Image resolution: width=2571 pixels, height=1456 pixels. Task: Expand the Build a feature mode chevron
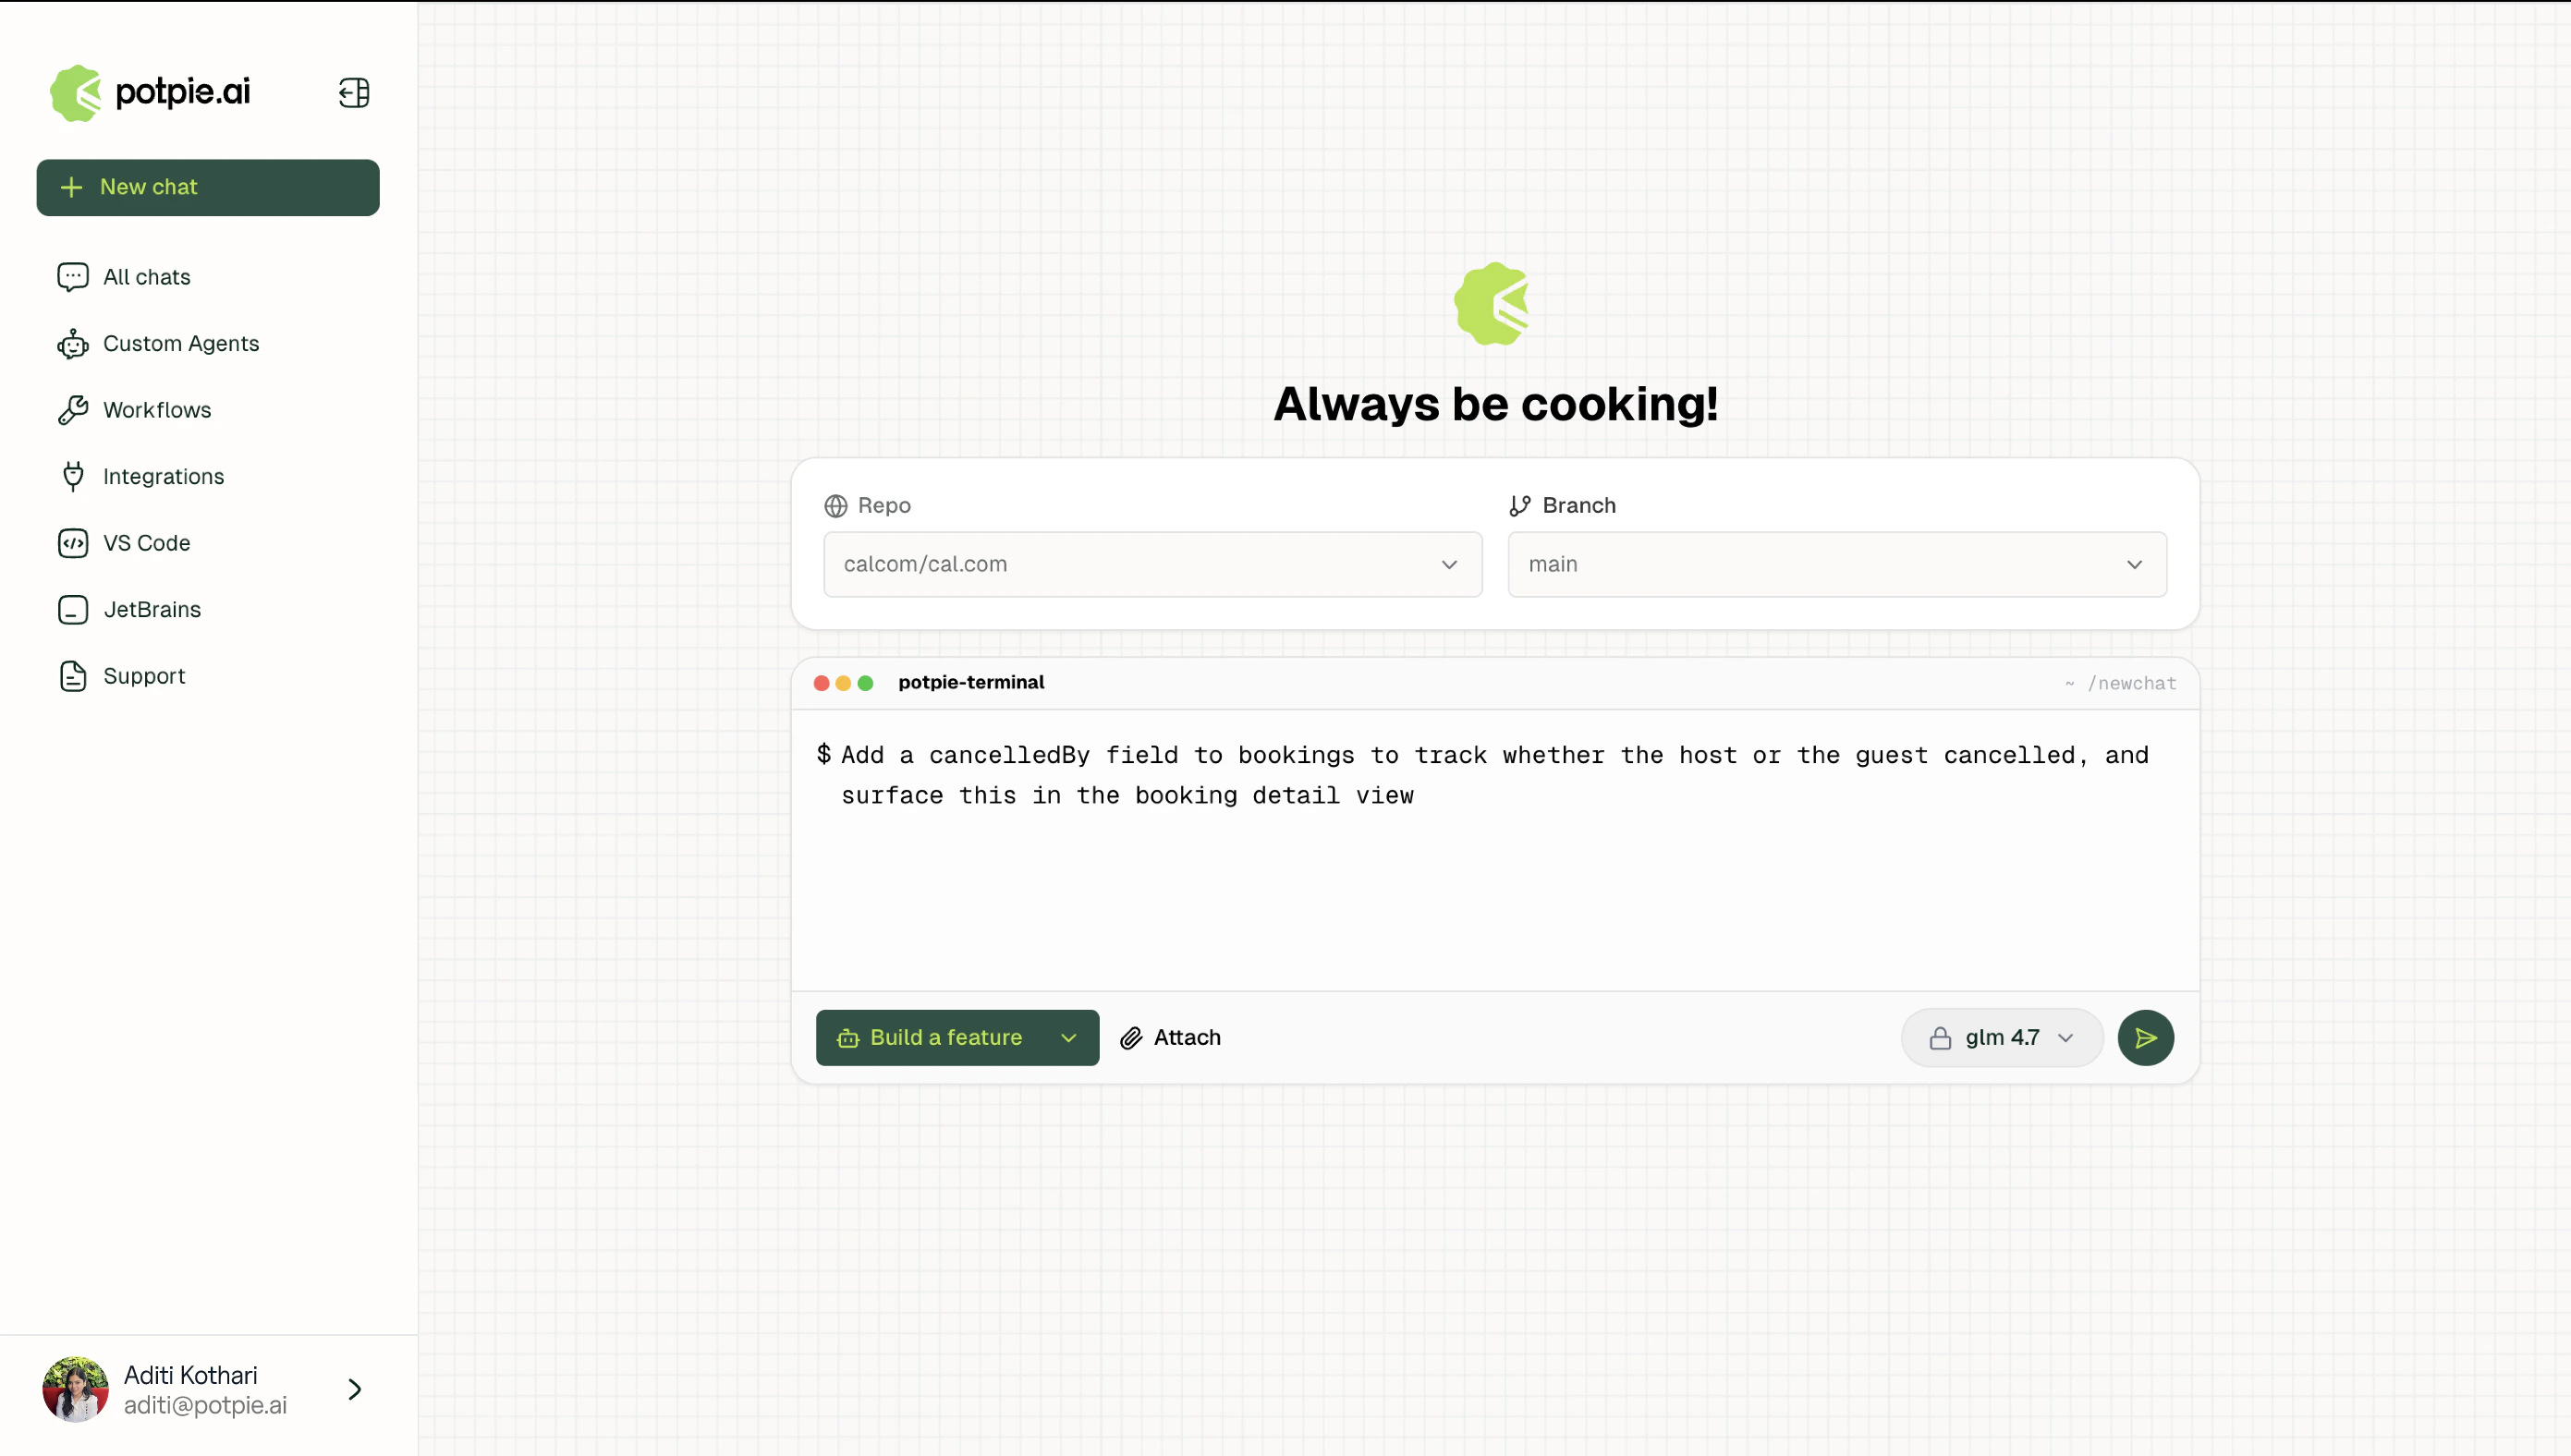pos(1068,1037)
